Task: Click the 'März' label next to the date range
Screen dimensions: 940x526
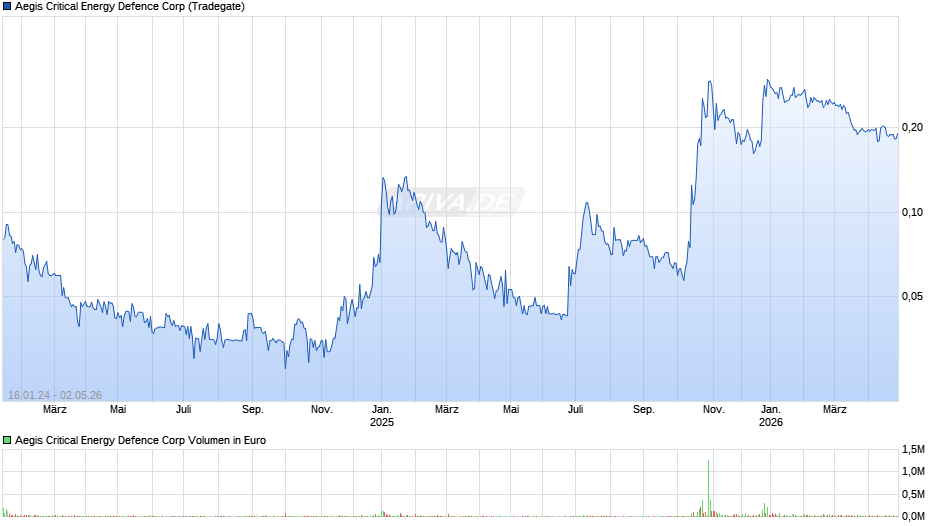Action: pos(55,410)
